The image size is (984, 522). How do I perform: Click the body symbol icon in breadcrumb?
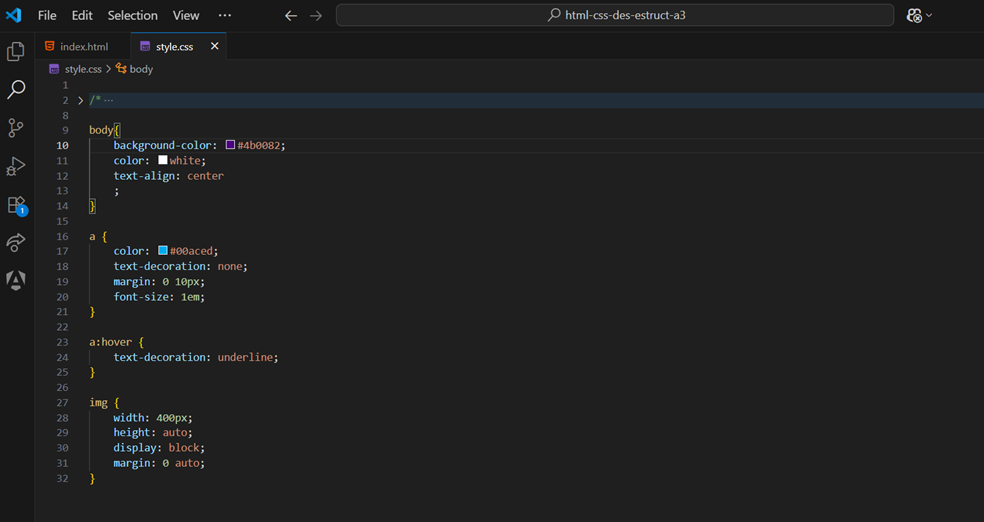coord(121,68)
